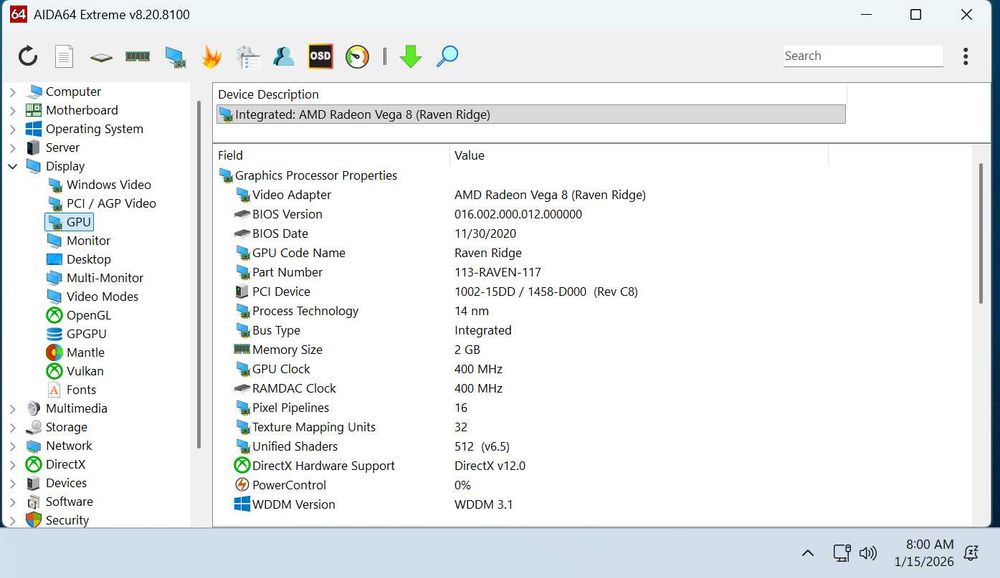
Task: Open the Report page icon
Action: [x=64, y=56]
